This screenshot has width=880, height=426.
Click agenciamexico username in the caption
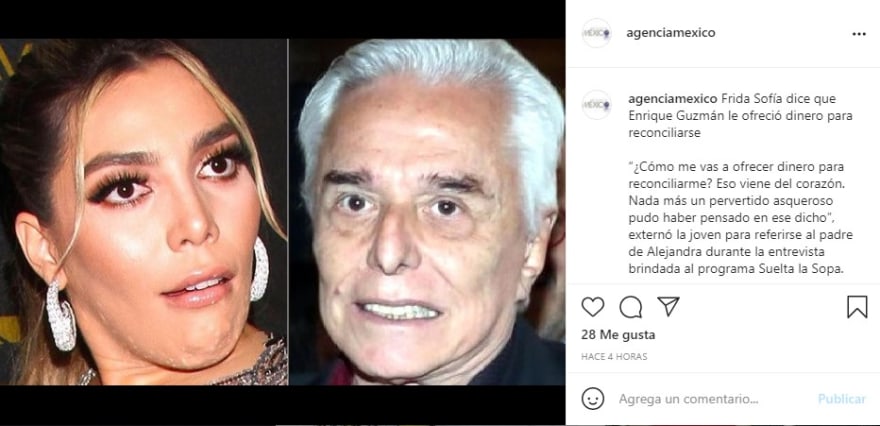(672, 99)
